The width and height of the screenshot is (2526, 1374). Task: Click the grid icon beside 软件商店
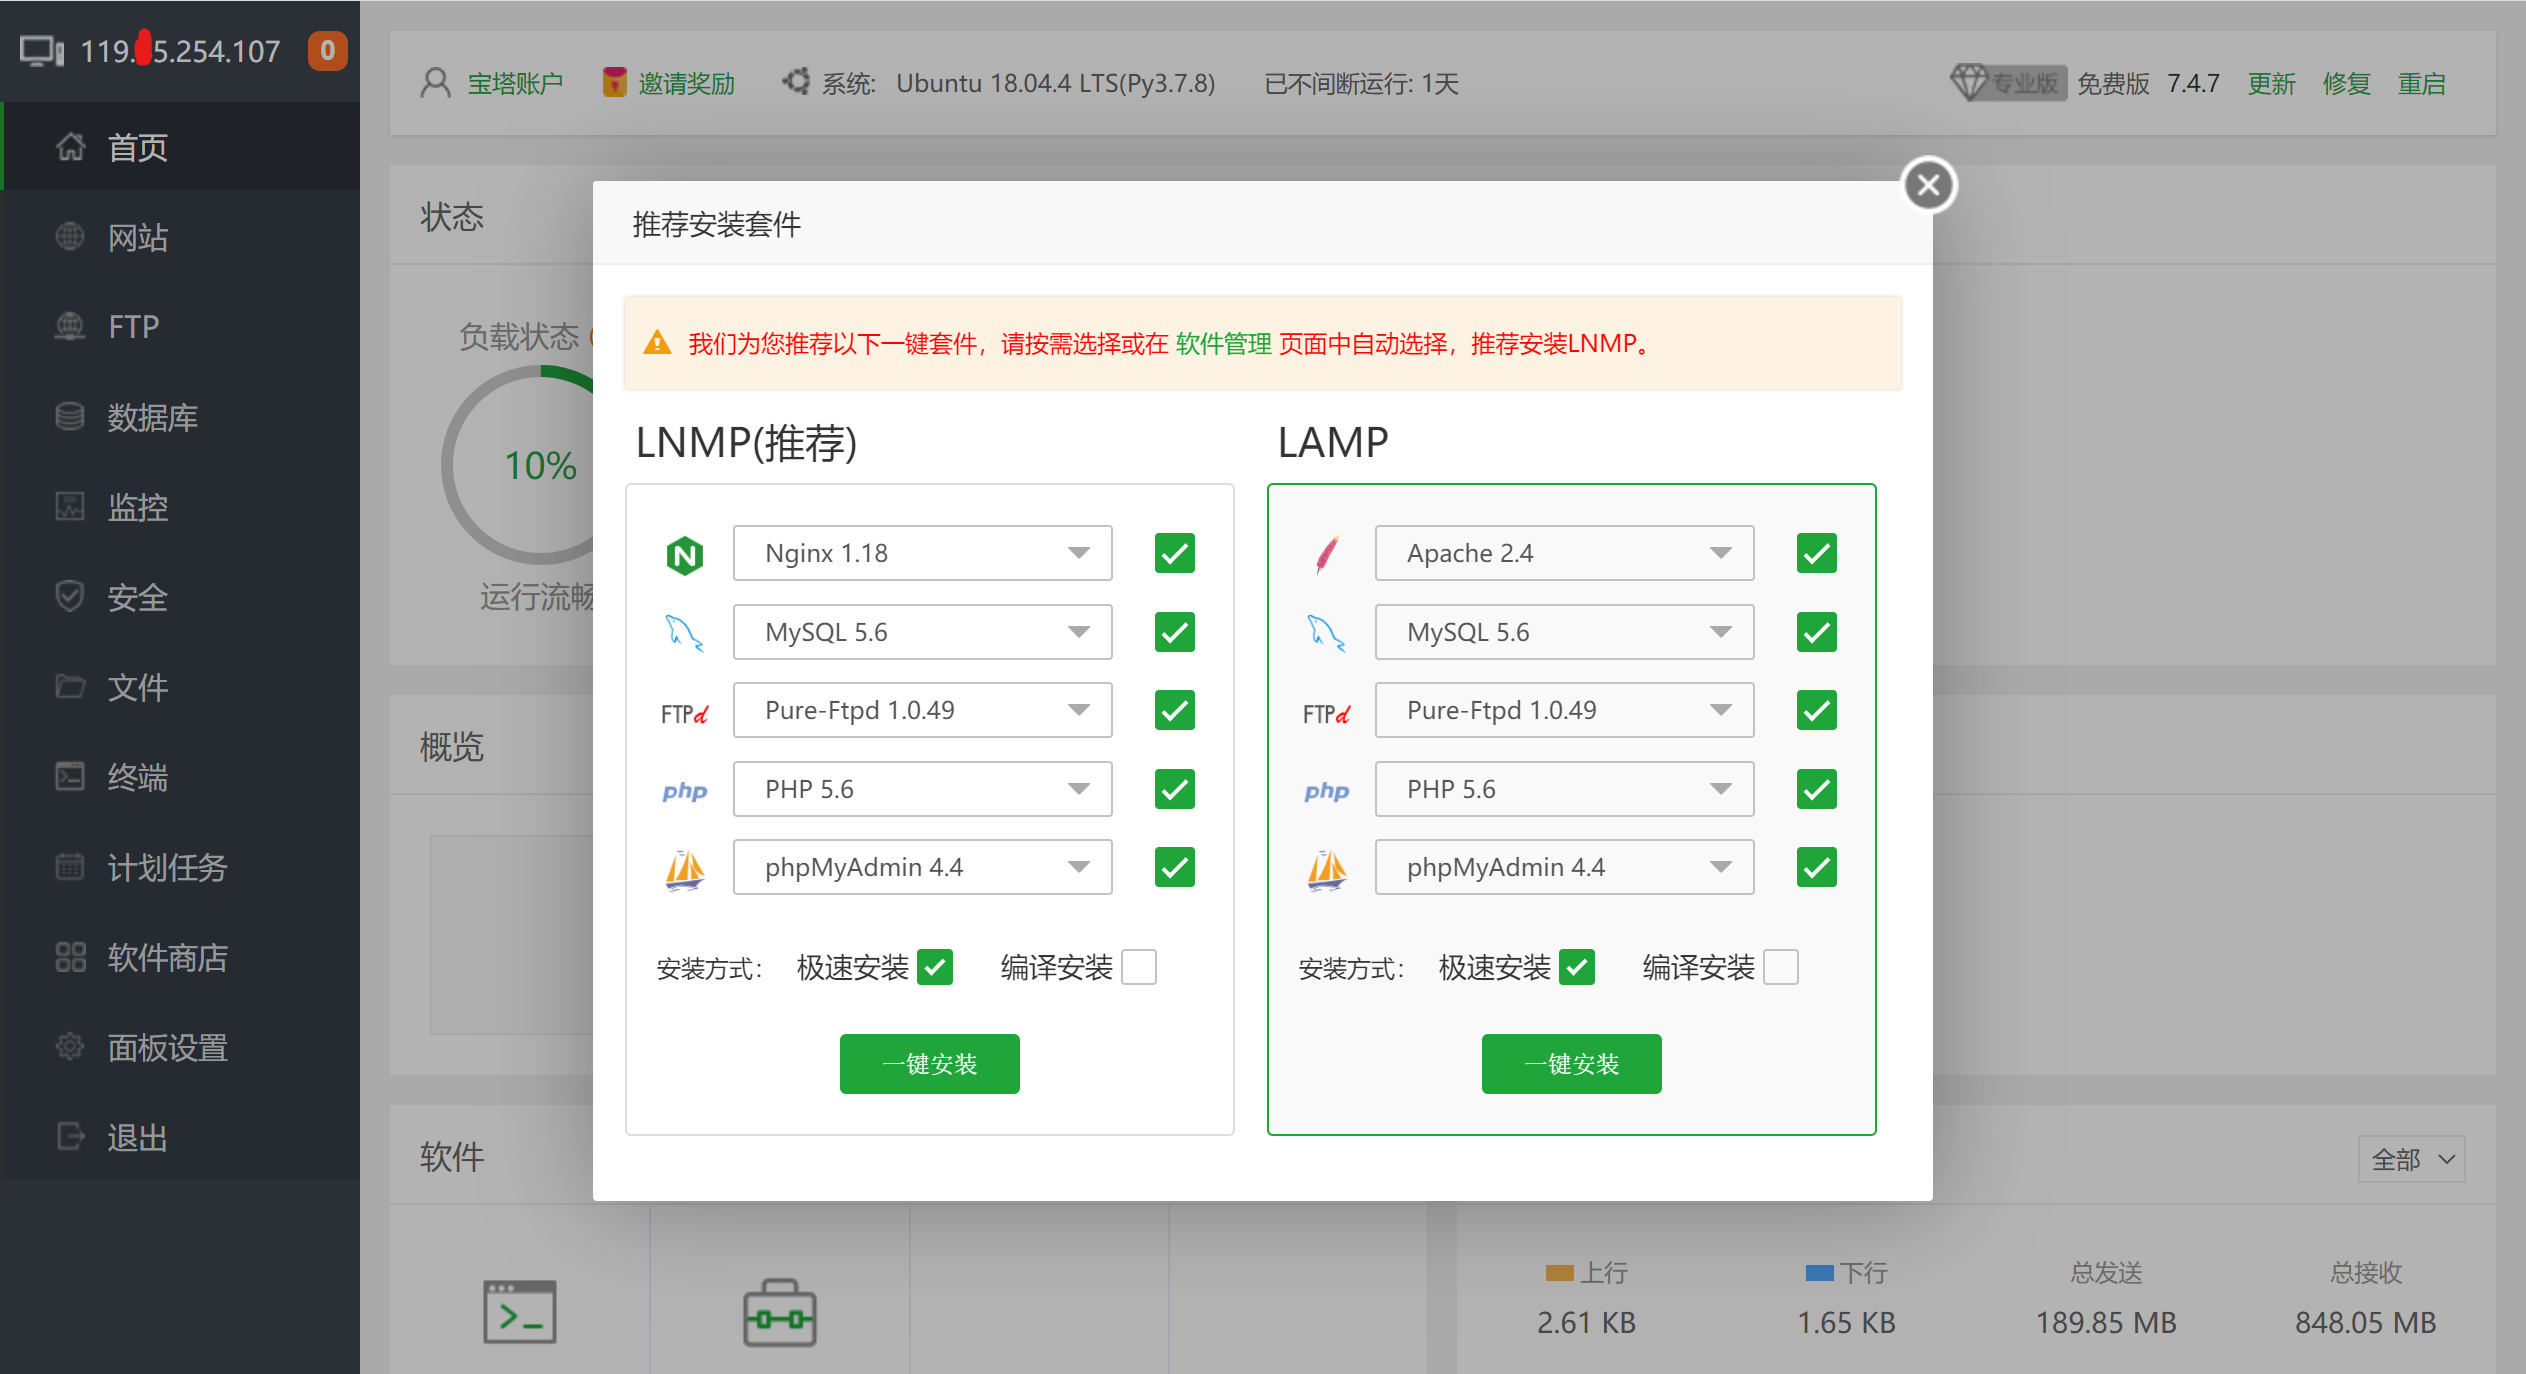point(70,957)
